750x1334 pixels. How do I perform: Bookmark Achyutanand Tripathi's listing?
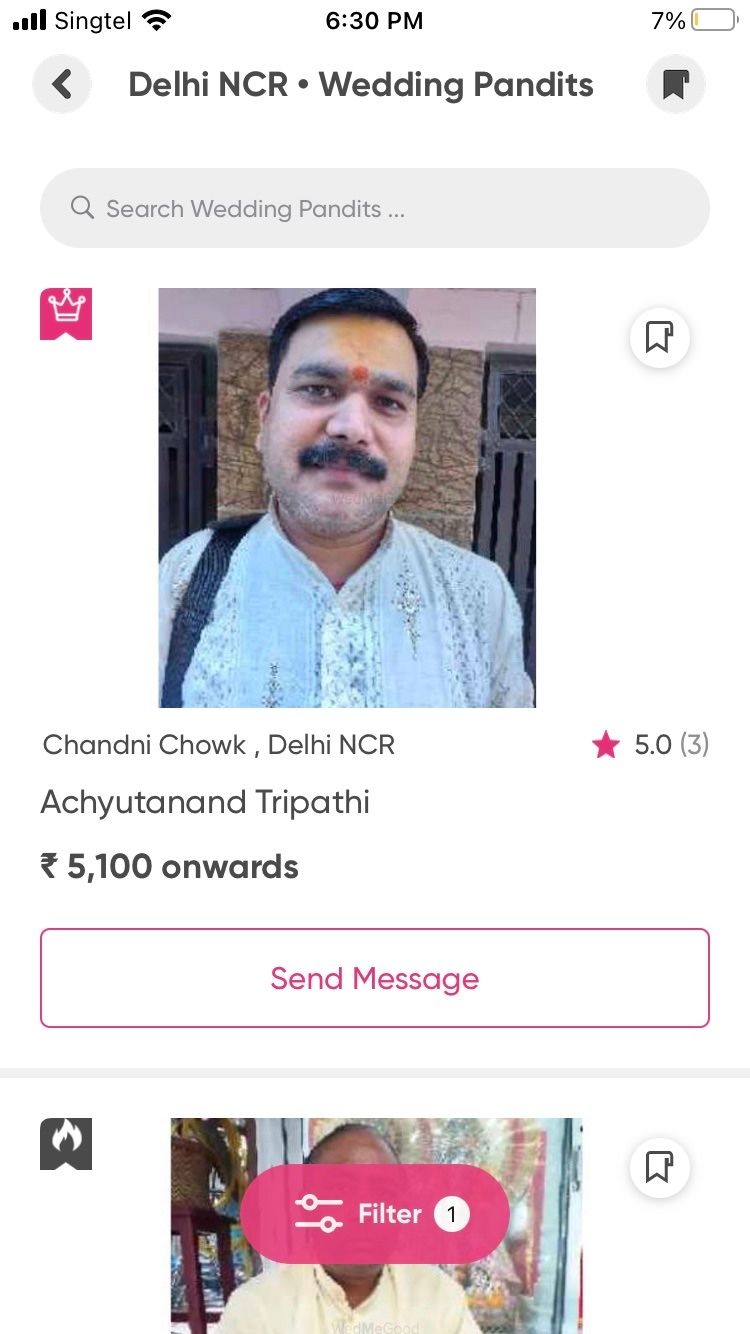[x=659, y=337]
